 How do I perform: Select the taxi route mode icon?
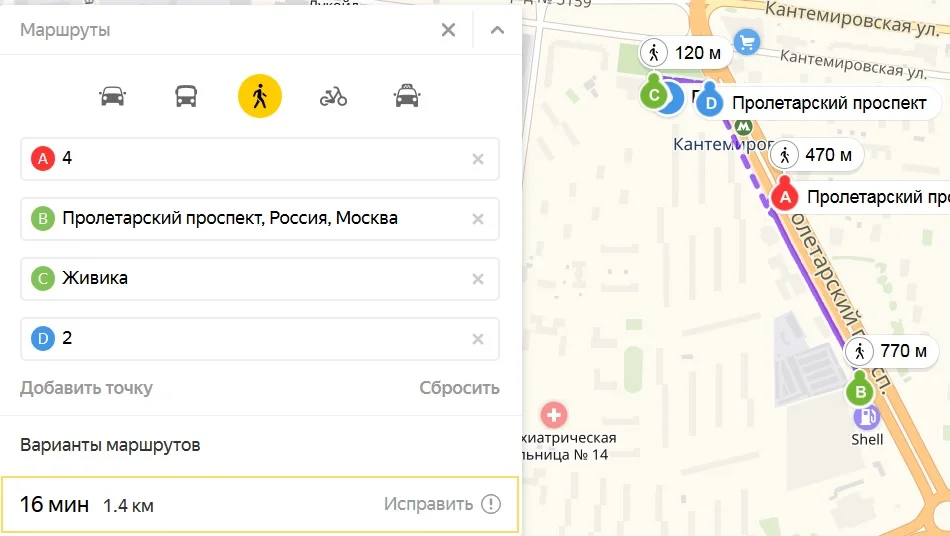[407, 96]
